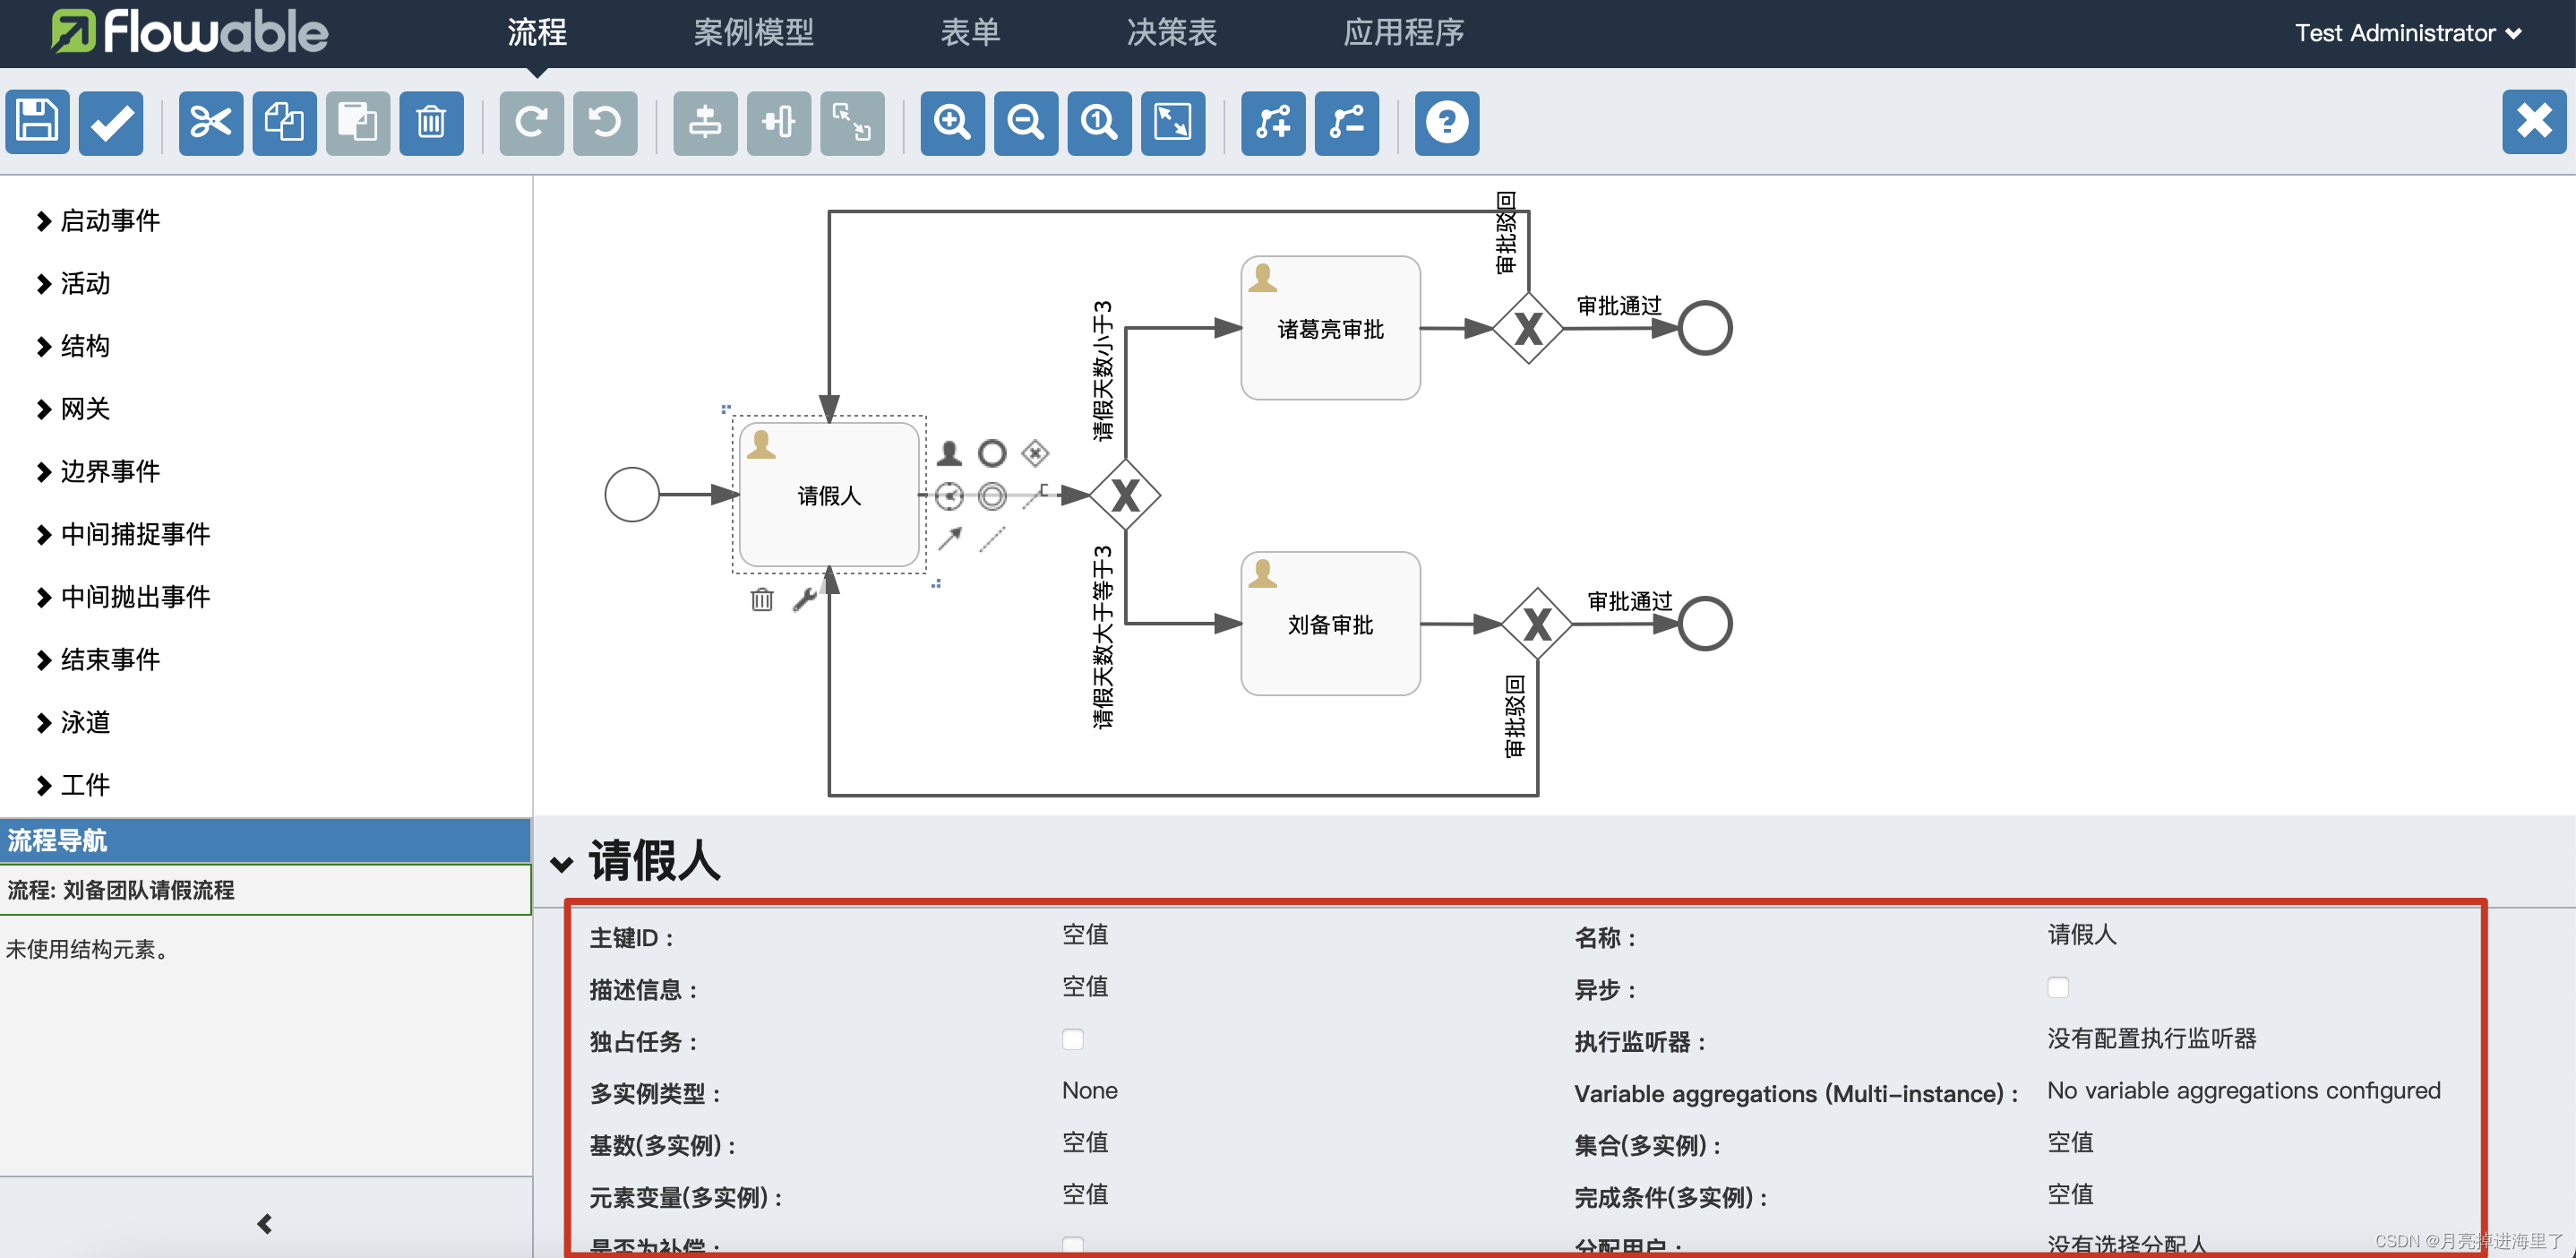The image size is (2576, 1258).
Task: Add a user task from the quick menu
Action: [950, 454]
